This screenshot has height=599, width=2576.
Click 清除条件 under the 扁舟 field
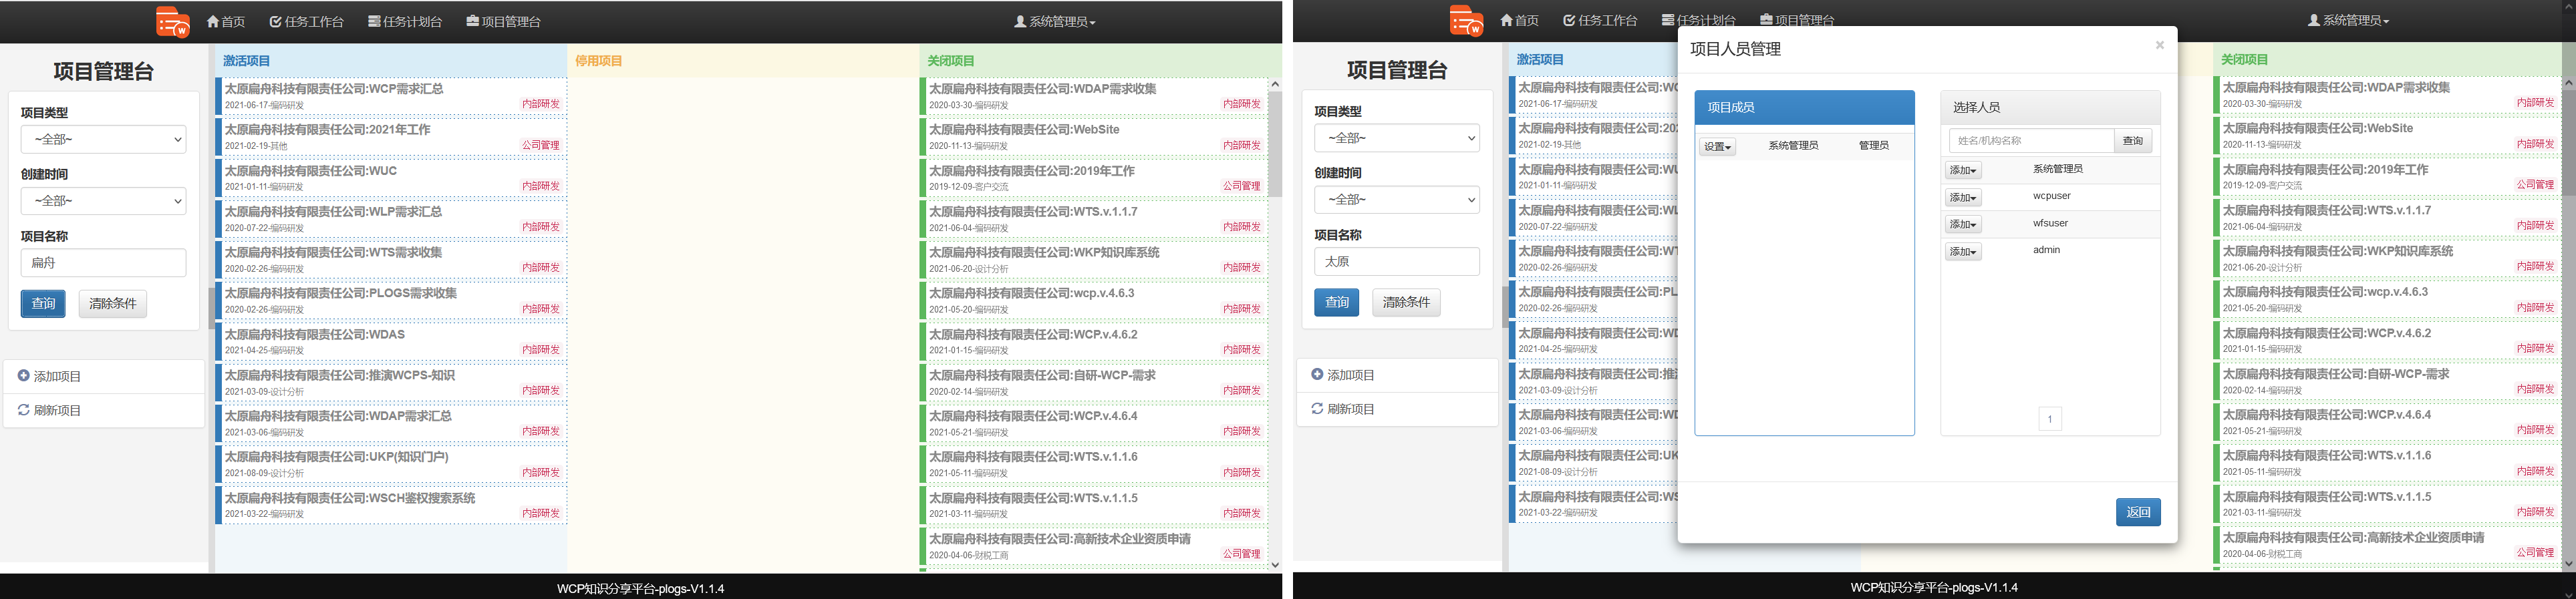113,304
